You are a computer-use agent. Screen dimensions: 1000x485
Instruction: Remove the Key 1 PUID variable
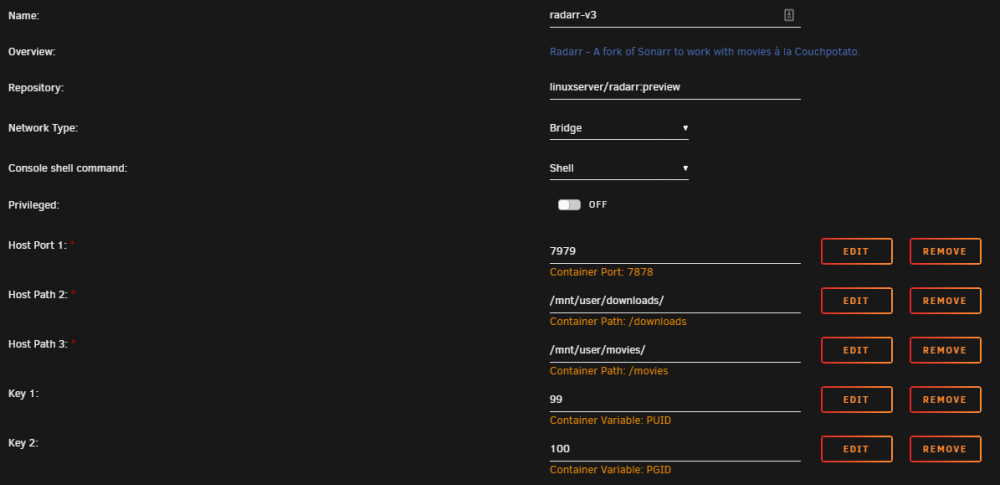[x=945, y=399]
